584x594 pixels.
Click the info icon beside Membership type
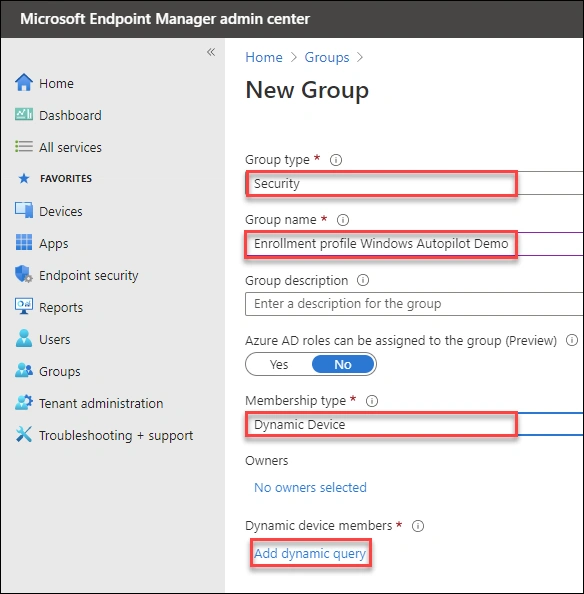[372, 401]
